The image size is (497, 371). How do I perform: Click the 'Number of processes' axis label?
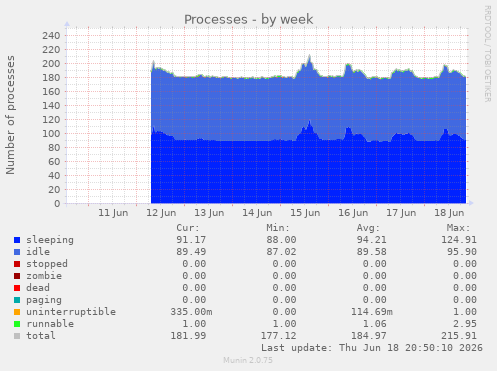pos(10,115)
